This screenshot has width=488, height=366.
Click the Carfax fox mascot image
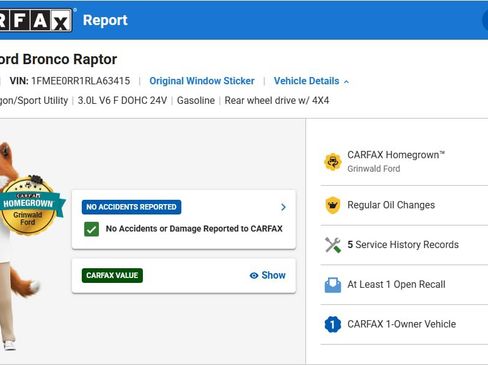pyautogui.click(x=20, y=246)
